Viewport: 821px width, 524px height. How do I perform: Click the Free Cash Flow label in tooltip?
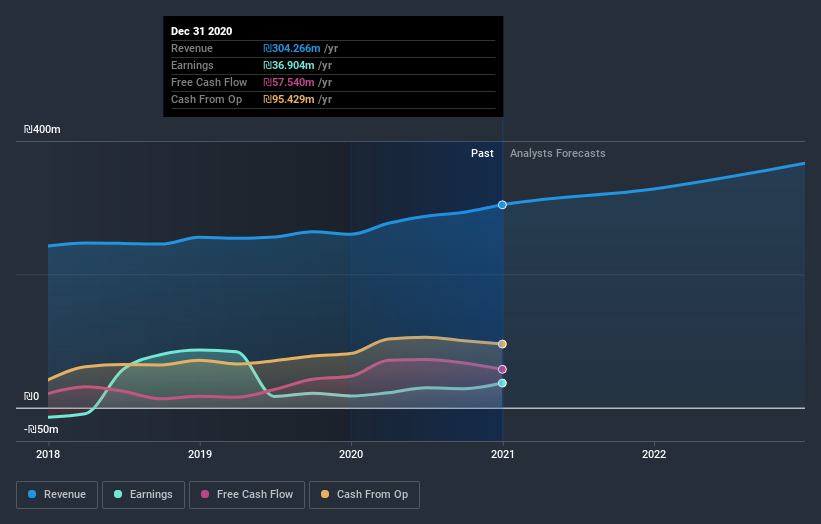(209, 83)
